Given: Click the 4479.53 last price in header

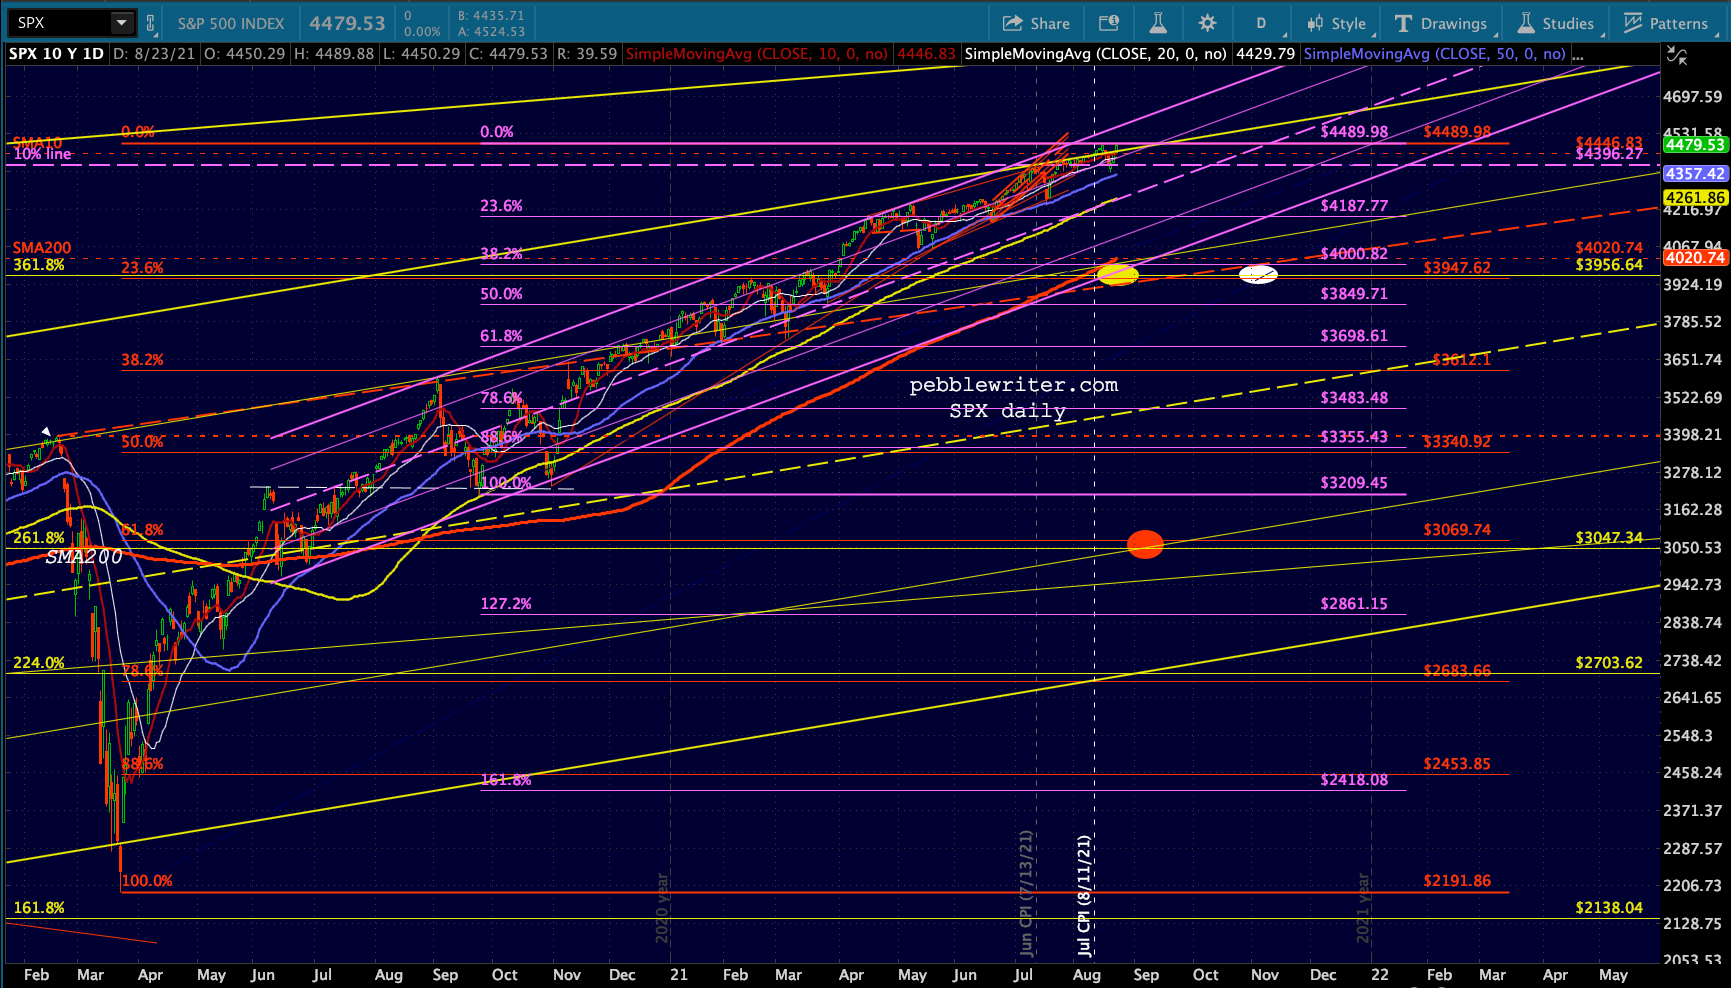Looking at the screenshot, I should [x=347, y=23].
